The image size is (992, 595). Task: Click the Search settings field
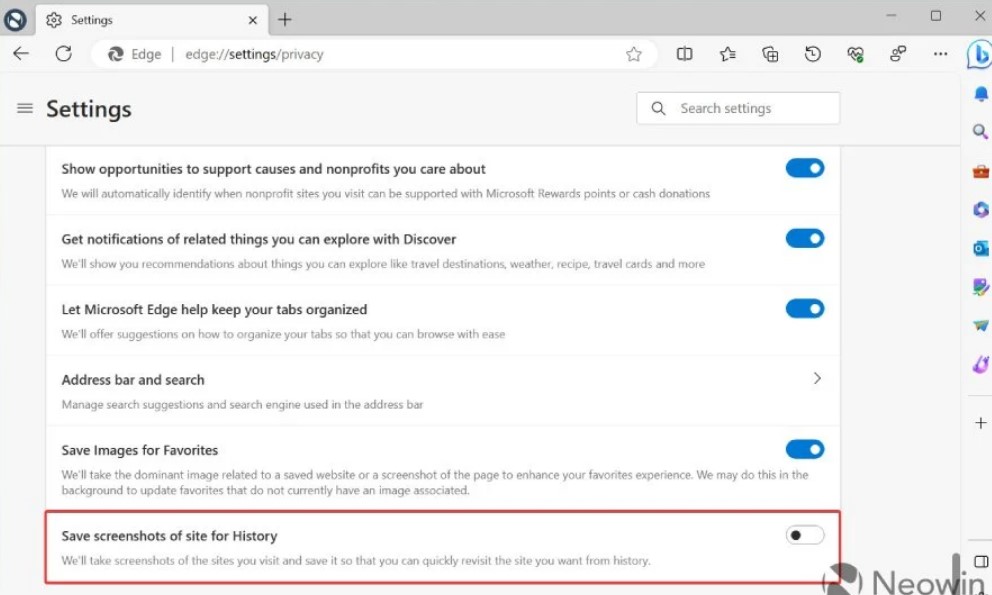pyautogui.click(x=738, y=108)
